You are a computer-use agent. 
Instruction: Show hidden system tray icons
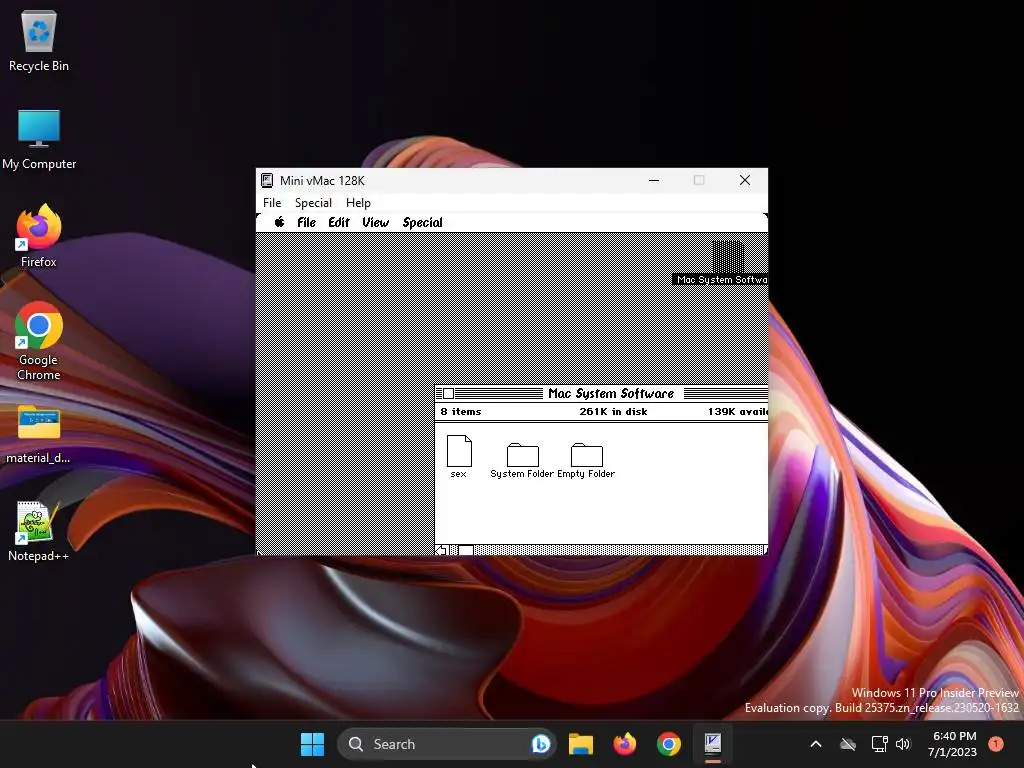pos(816,744)
